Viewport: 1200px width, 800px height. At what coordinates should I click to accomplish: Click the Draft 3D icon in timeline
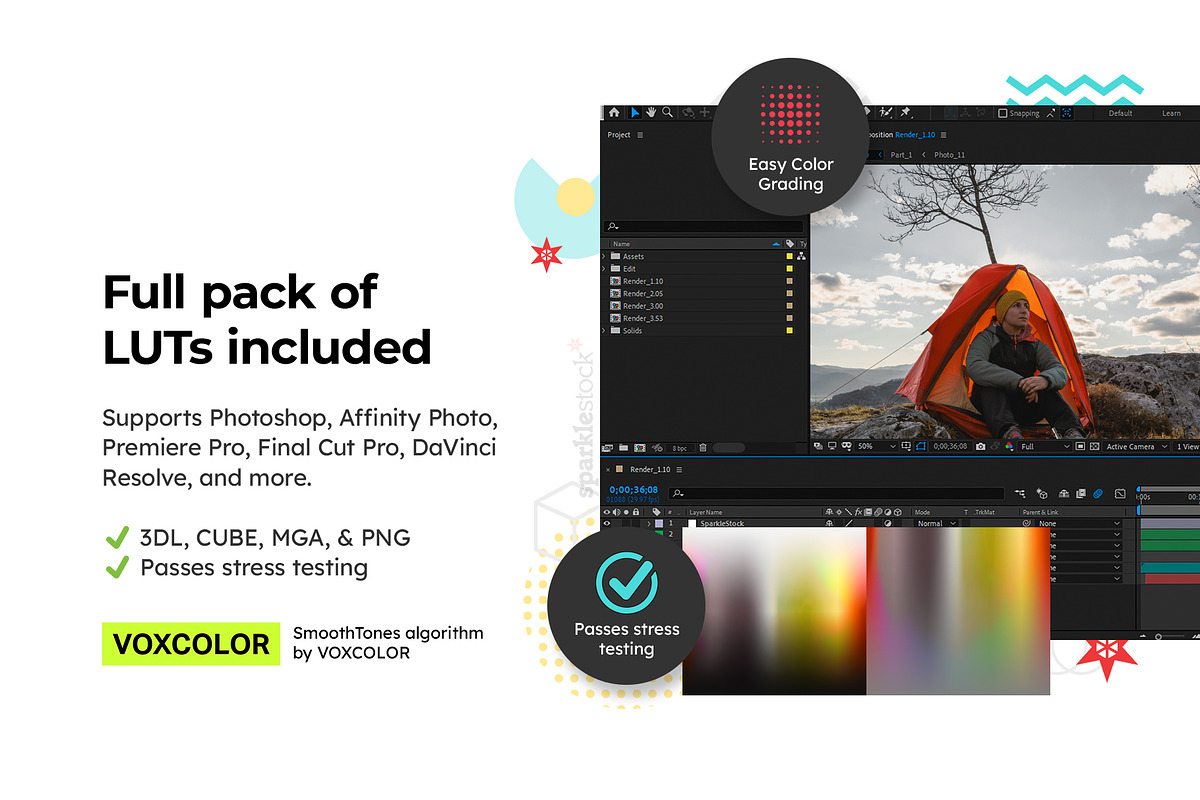(1042, 493)
